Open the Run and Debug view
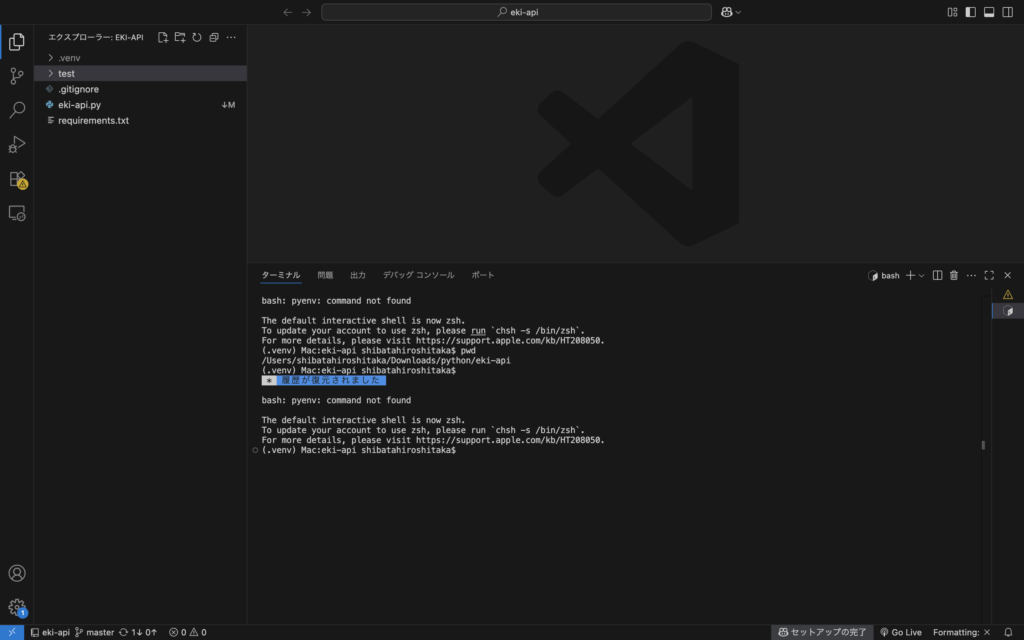 pos(17,144)
